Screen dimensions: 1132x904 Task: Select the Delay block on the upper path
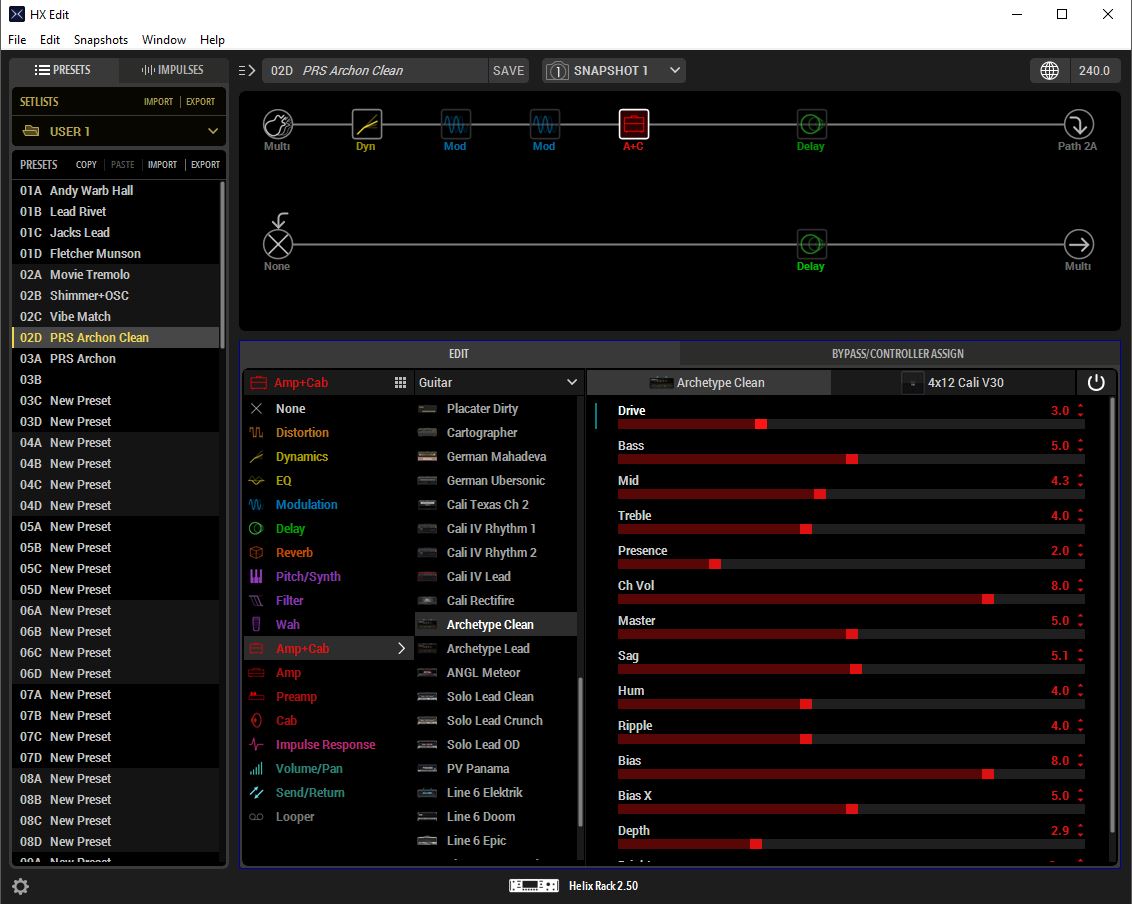[x=811, y=124]
